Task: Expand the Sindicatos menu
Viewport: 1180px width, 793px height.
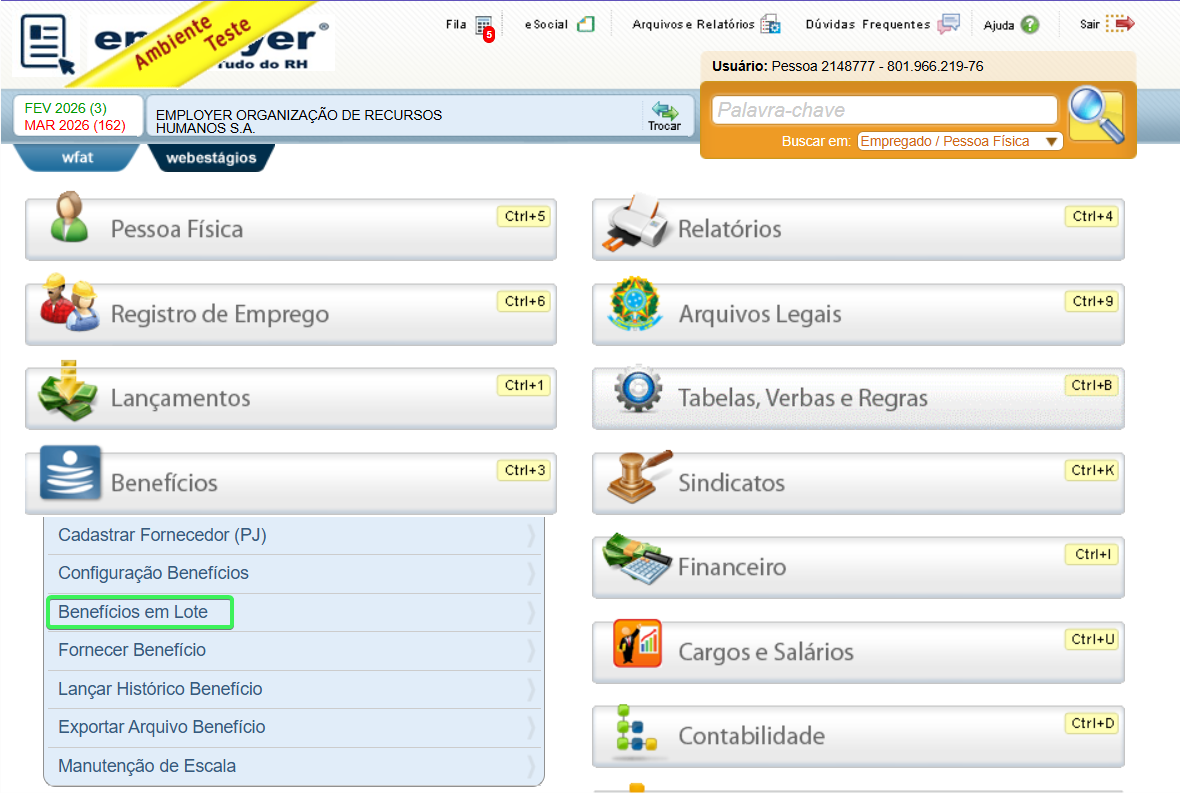Action: tap(858, 483)
